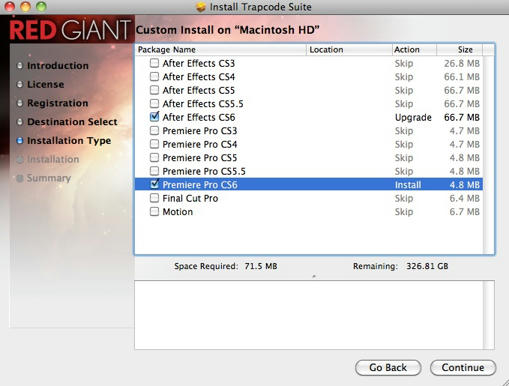Click the 6.4 MB size for Final Cut Pro

(464, 198)
